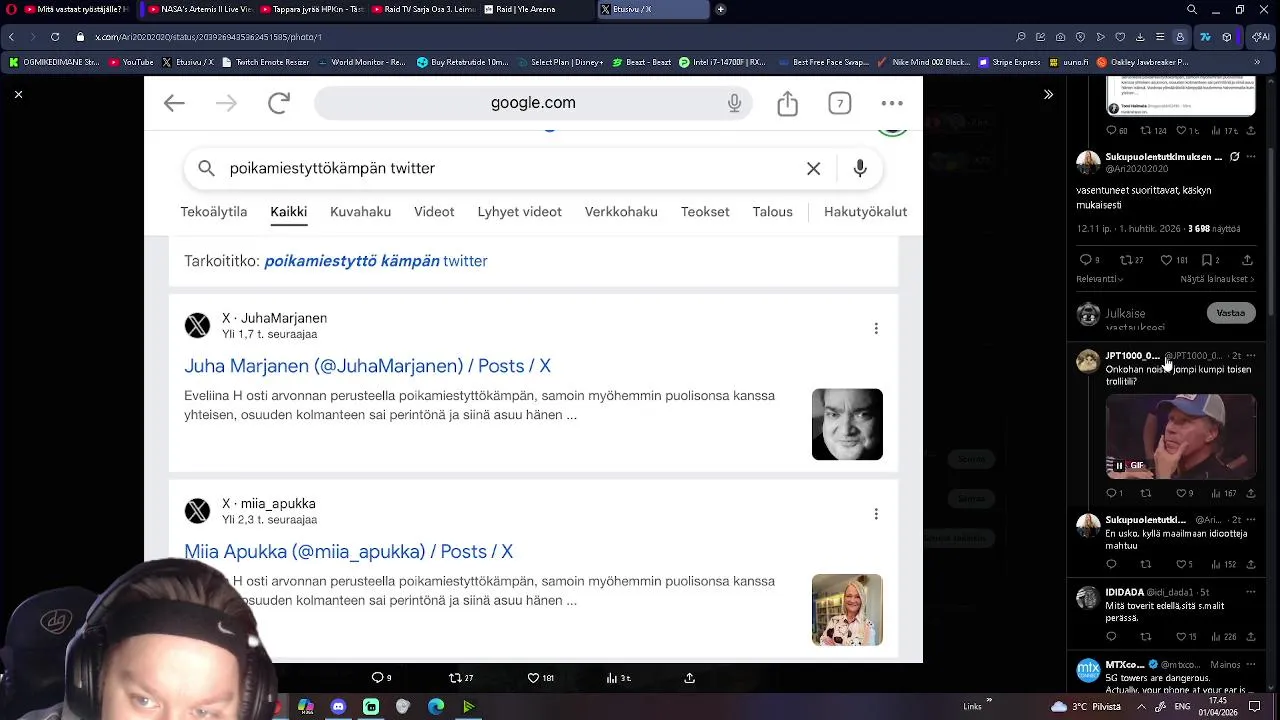Repost icon in photo viewer bottom bar

tap(455, 678)
